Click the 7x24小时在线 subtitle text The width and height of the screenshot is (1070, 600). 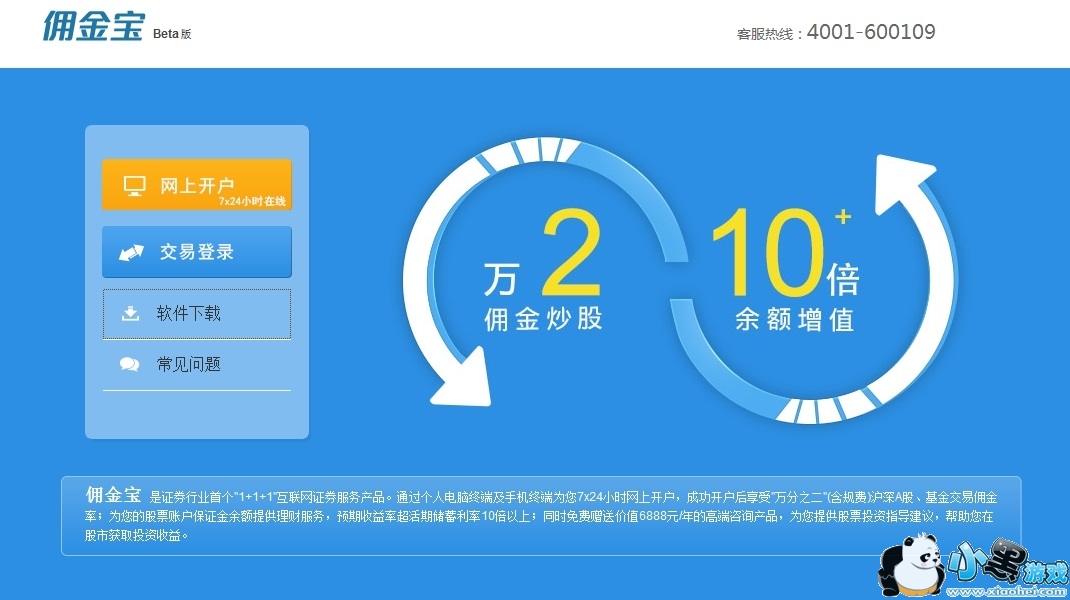tap(252, 201)
